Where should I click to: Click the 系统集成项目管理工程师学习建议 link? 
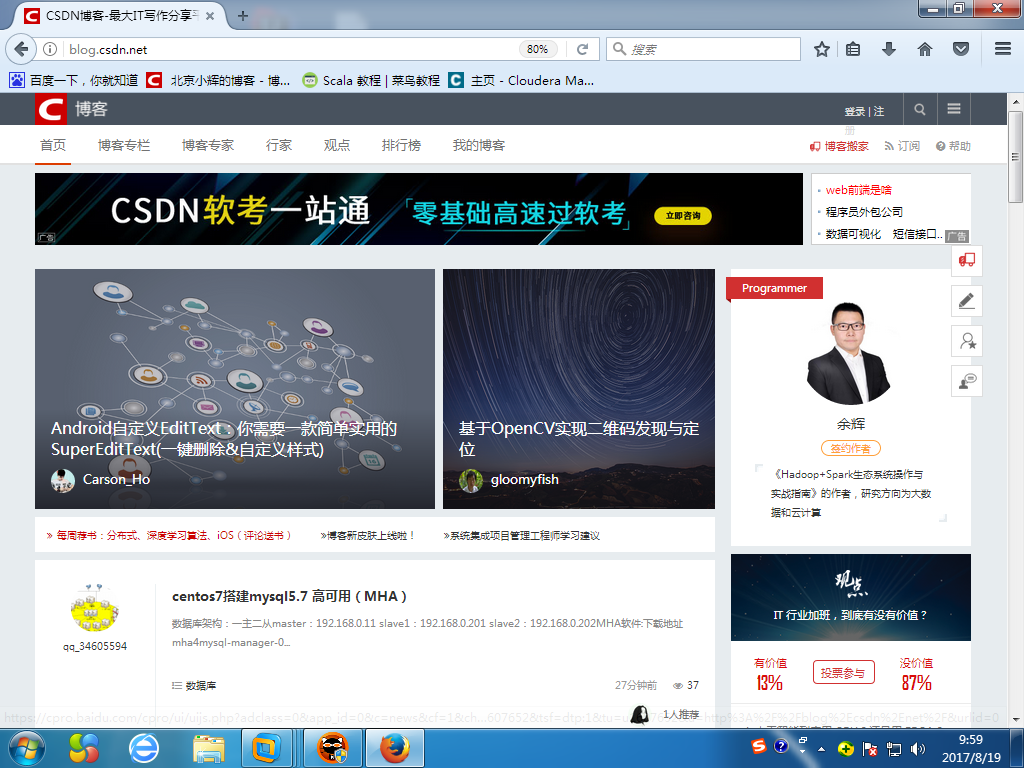[521, 536]
